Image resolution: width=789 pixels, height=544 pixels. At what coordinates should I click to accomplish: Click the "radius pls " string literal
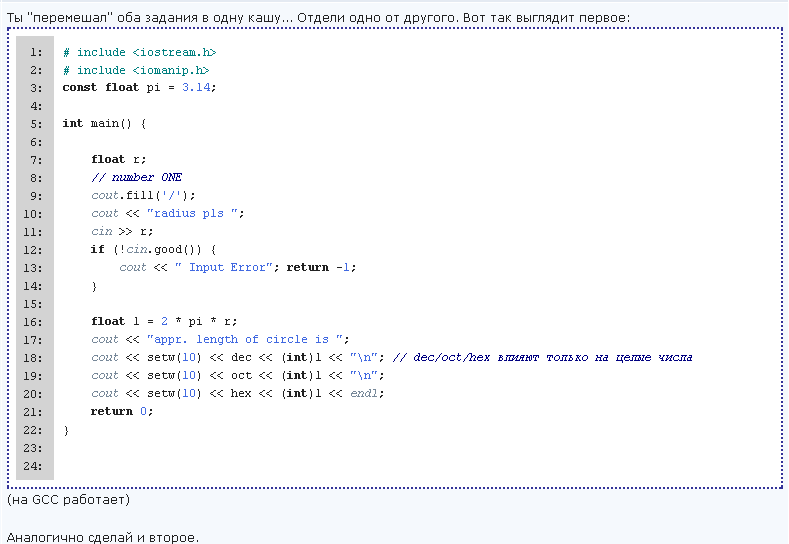pos(192,214)
